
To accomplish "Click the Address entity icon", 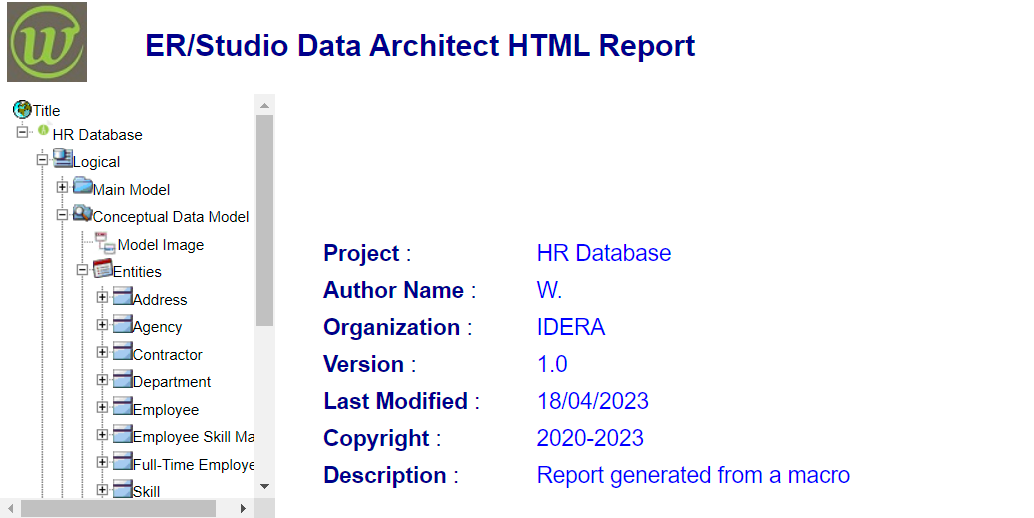I will [x=123, y=296].
